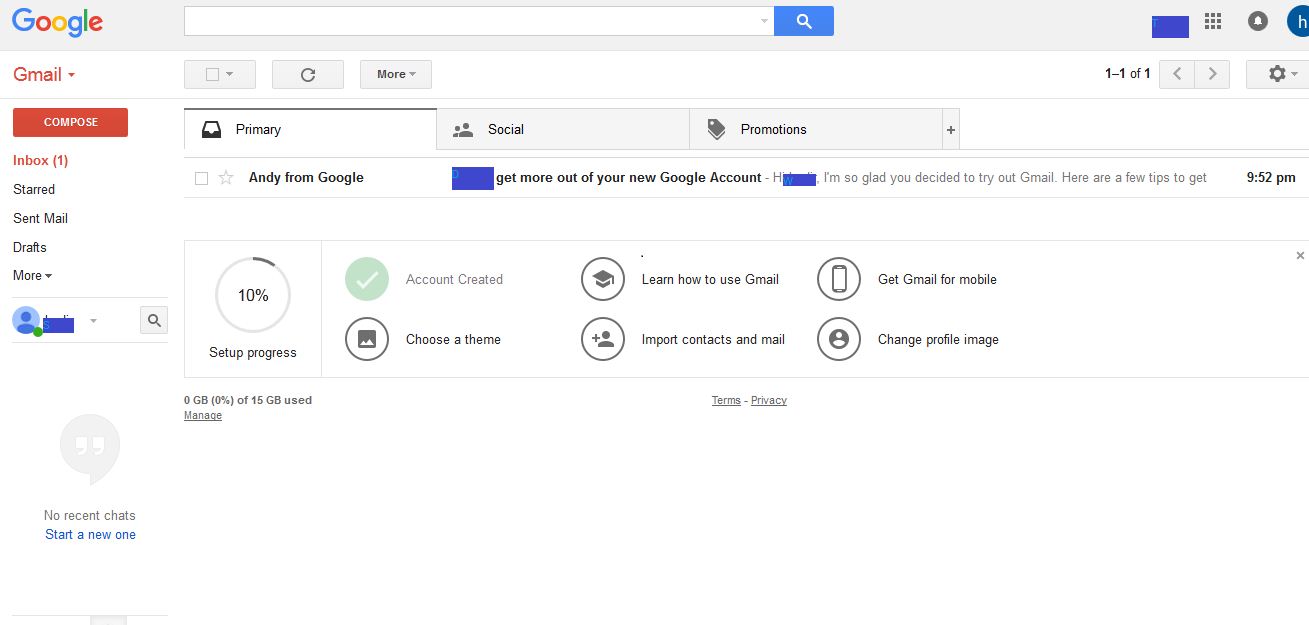
Task: Open Choose a theme text link
Action: (453, 340)
